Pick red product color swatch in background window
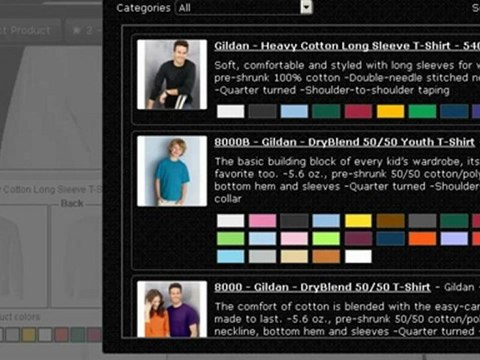The width and height of the screenshot is (480, 360). pos(61,335)
